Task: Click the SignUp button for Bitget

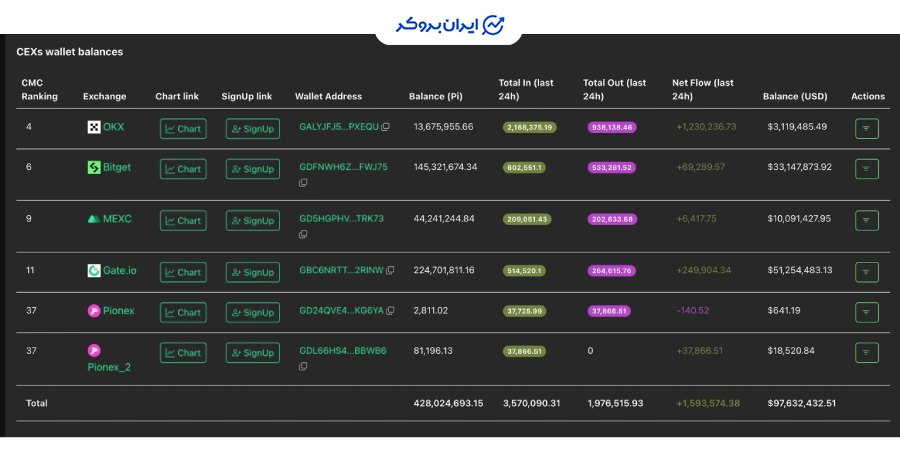Action: click(253, 169)
